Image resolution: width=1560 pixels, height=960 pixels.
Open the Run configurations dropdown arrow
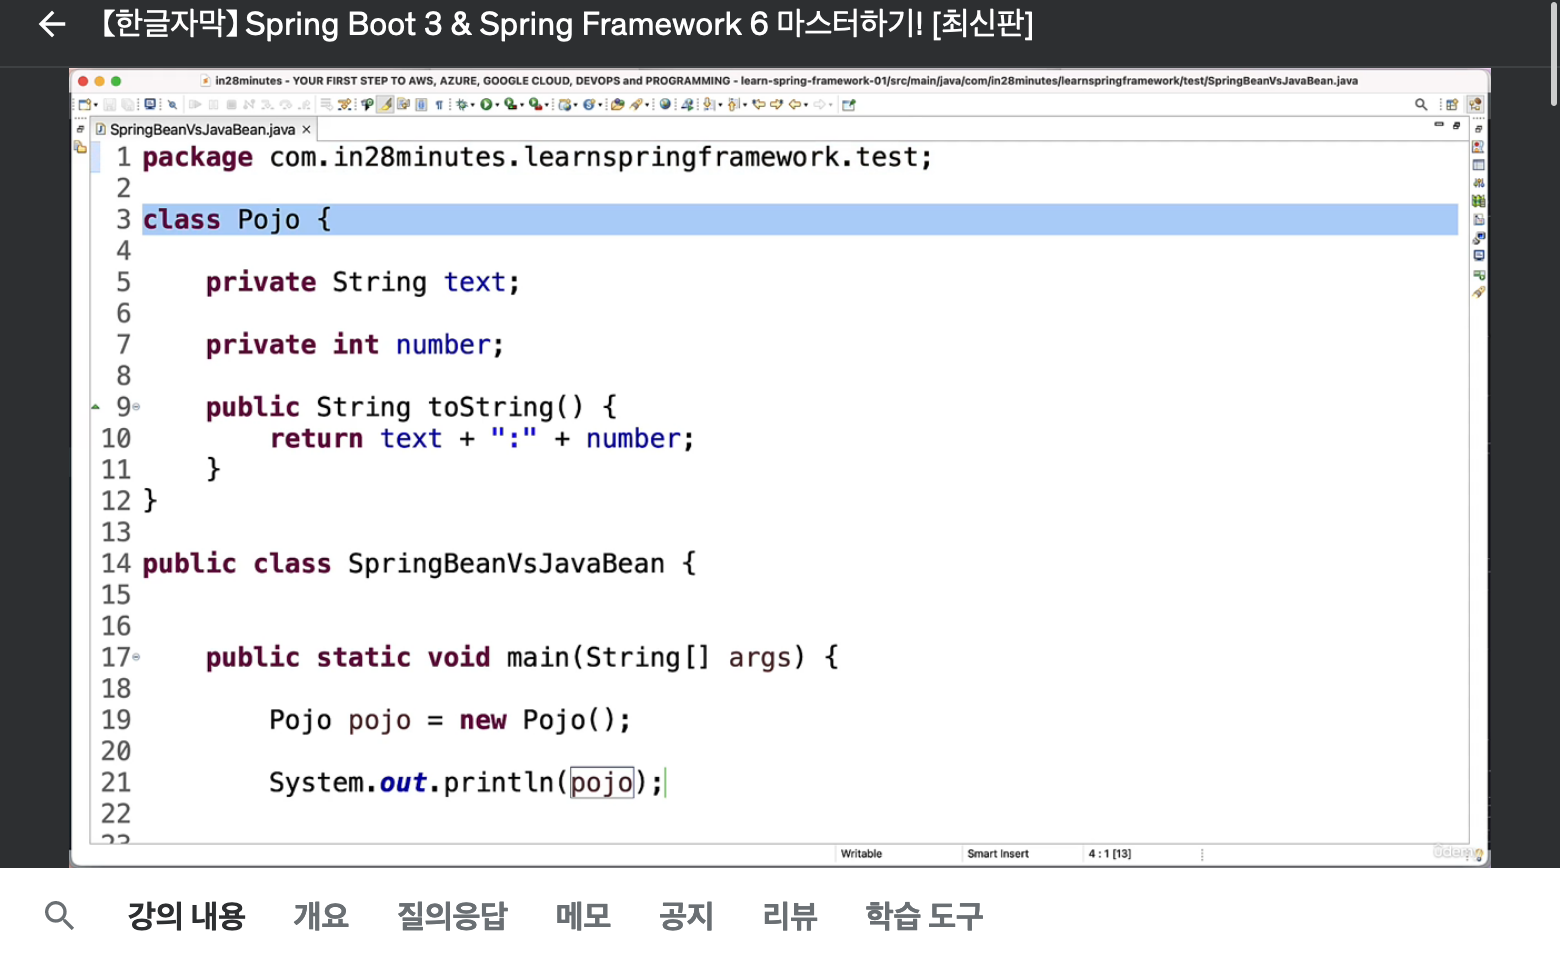click(x=497, y=104)
